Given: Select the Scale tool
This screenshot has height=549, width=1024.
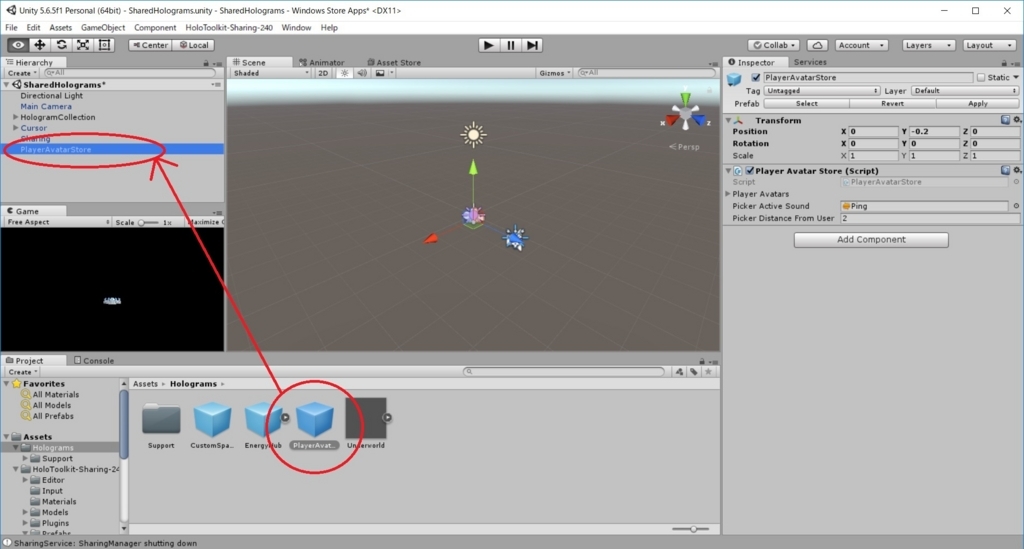Looking at the screenshot, I should 83,45.
